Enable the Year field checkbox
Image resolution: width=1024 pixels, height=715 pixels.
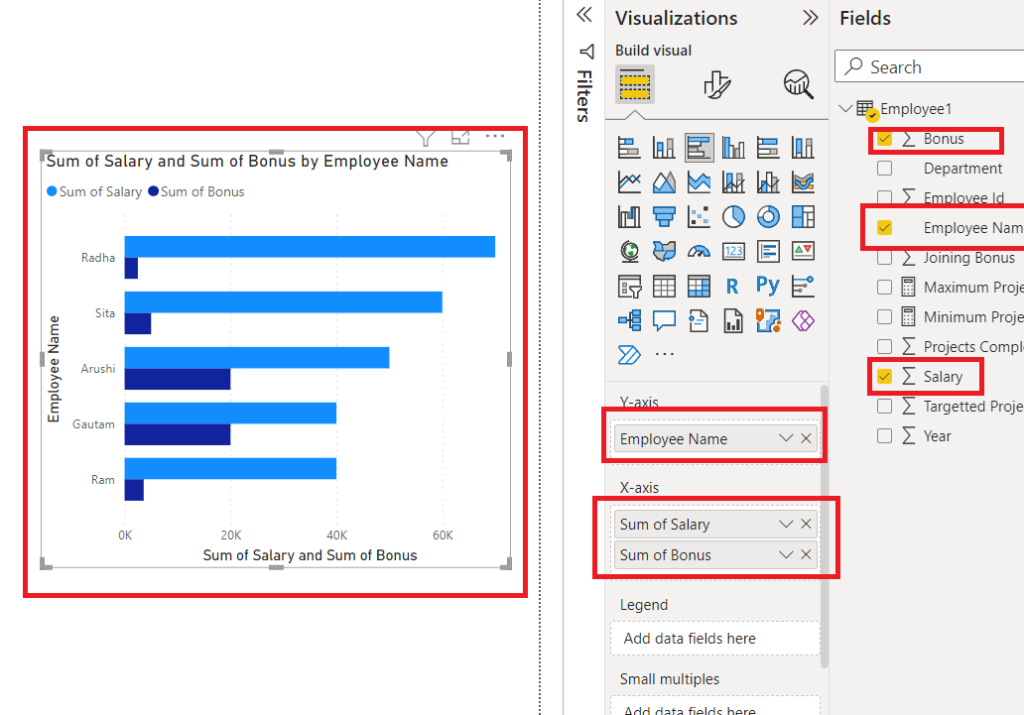(x=884, y=436)
